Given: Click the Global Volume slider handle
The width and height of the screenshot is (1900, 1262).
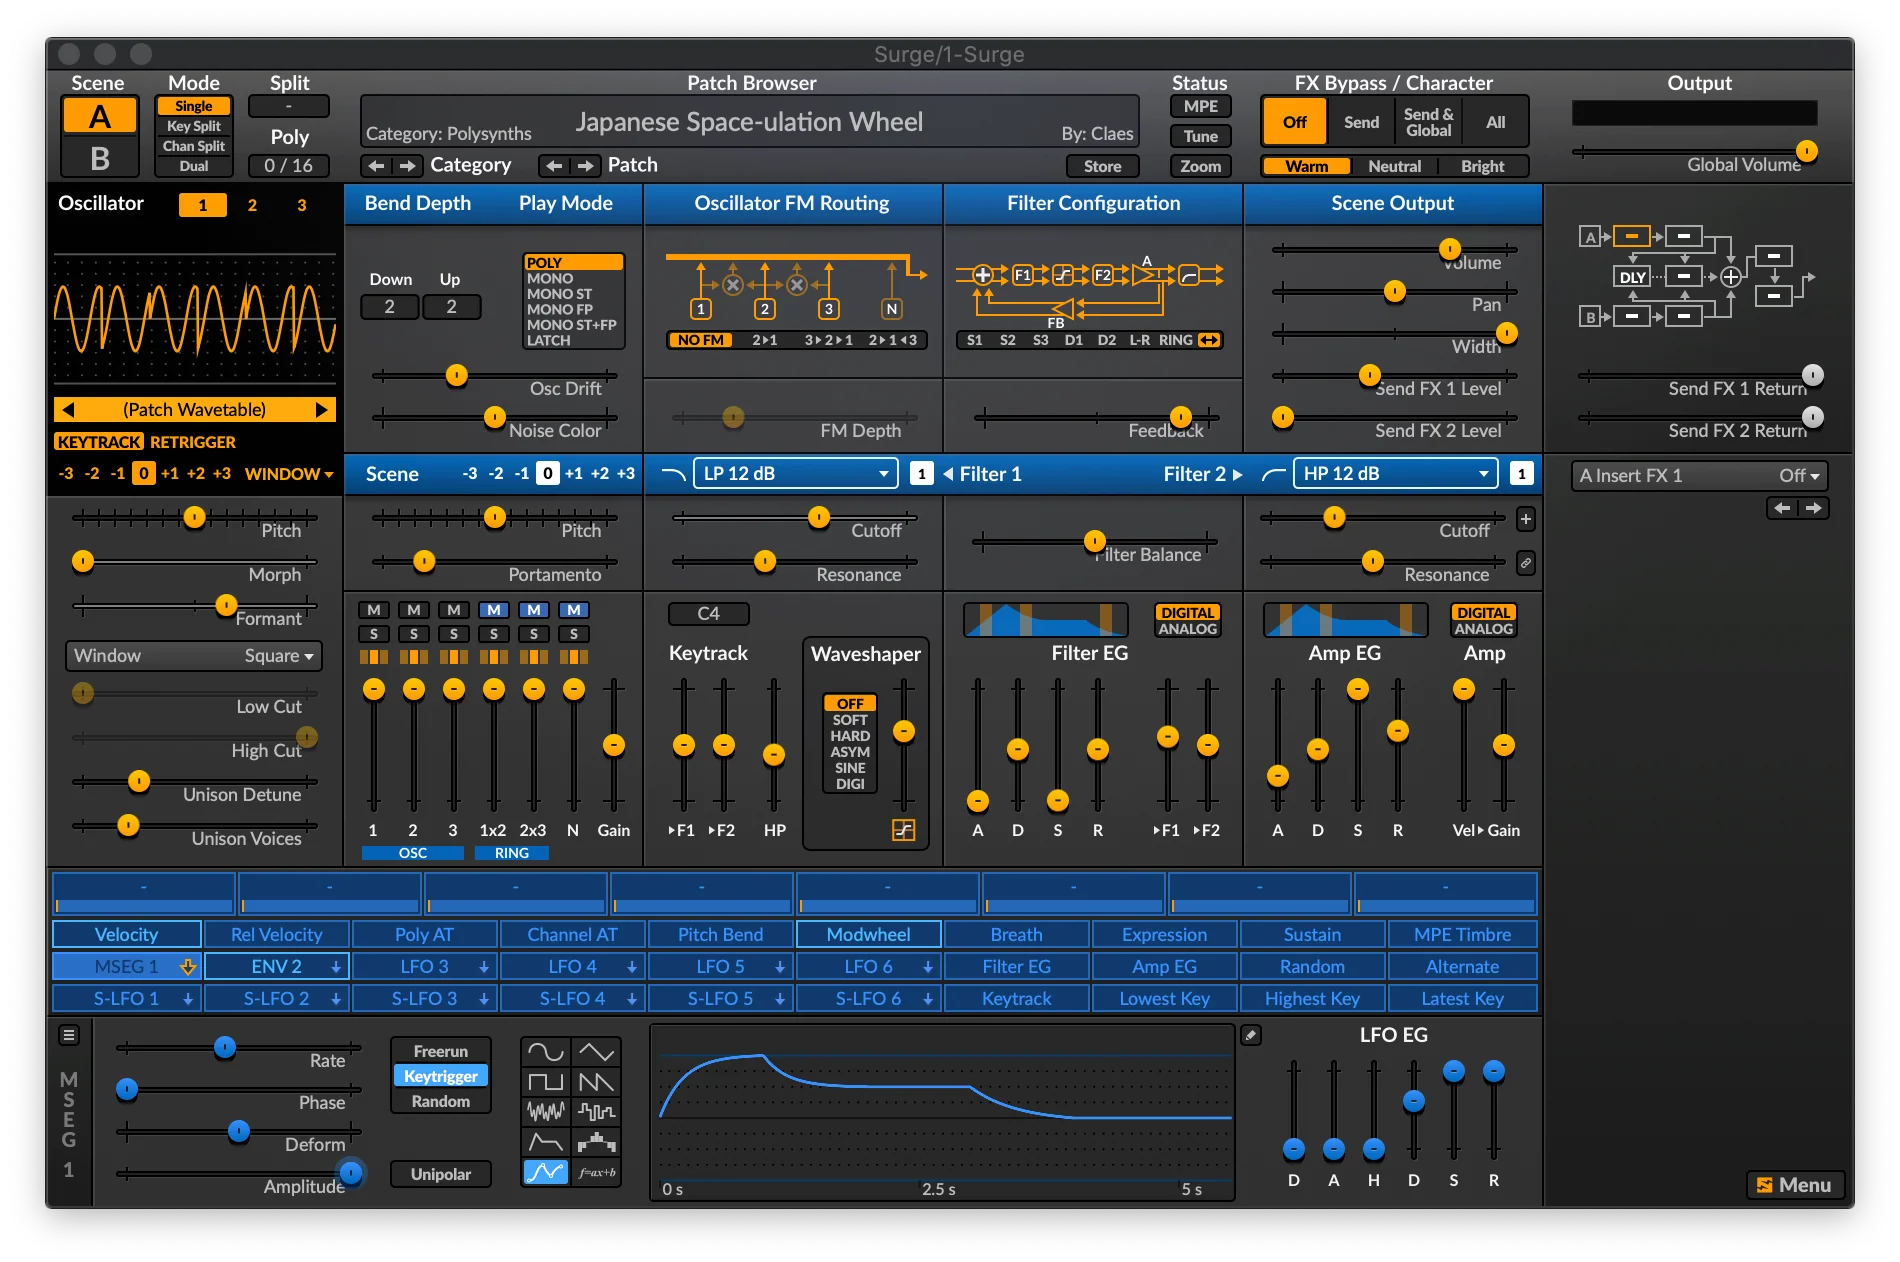Looking at the screenshot, I should coord(1806,152).
